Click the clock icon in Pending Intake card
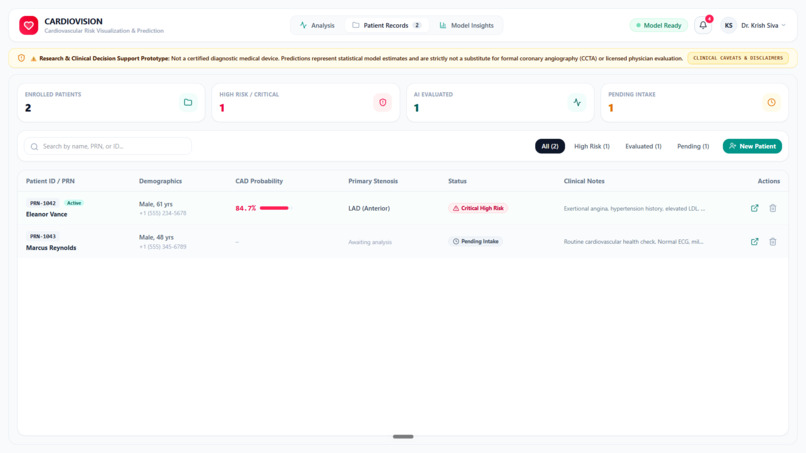 (x=772, y=102)
